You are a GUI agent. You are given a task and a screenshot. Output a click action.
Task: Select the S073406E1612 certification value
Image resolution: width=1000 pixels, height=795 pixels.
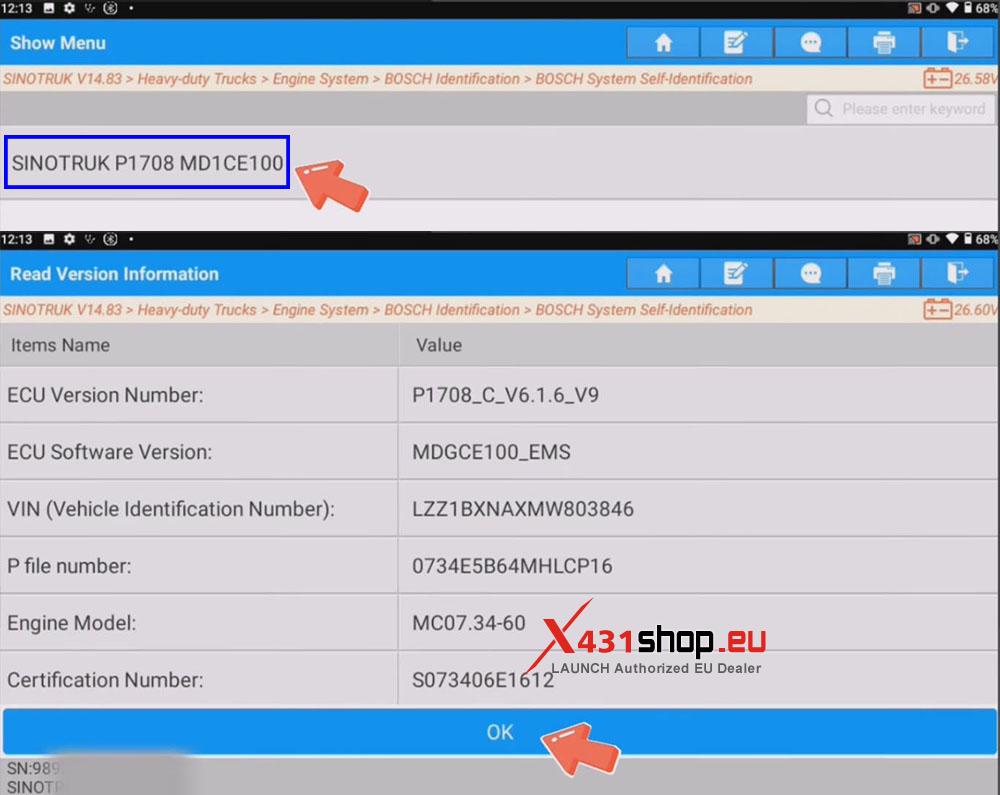pos(483,680)
